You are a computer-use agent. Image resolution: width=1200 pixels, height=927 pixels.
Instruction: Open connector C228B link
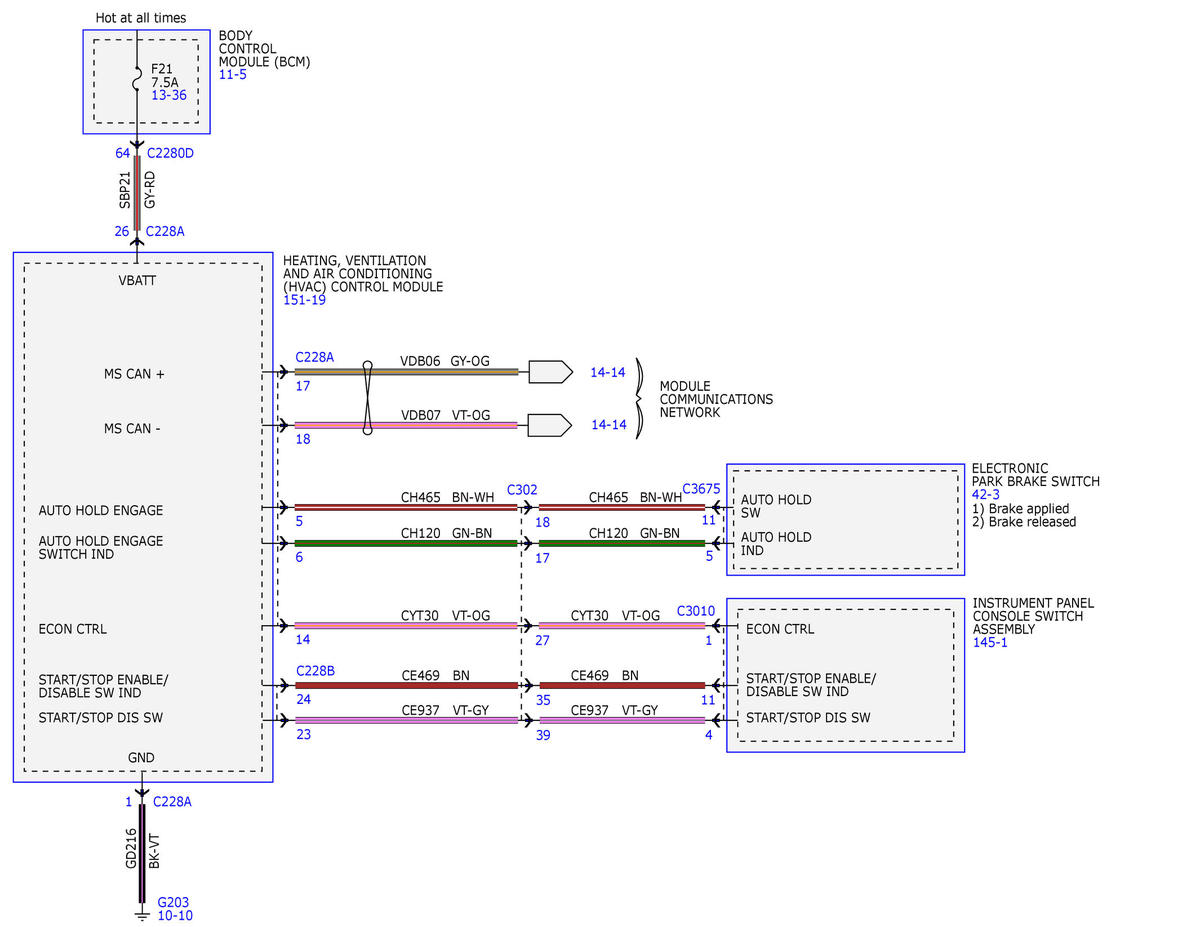(x=315, y=670)
